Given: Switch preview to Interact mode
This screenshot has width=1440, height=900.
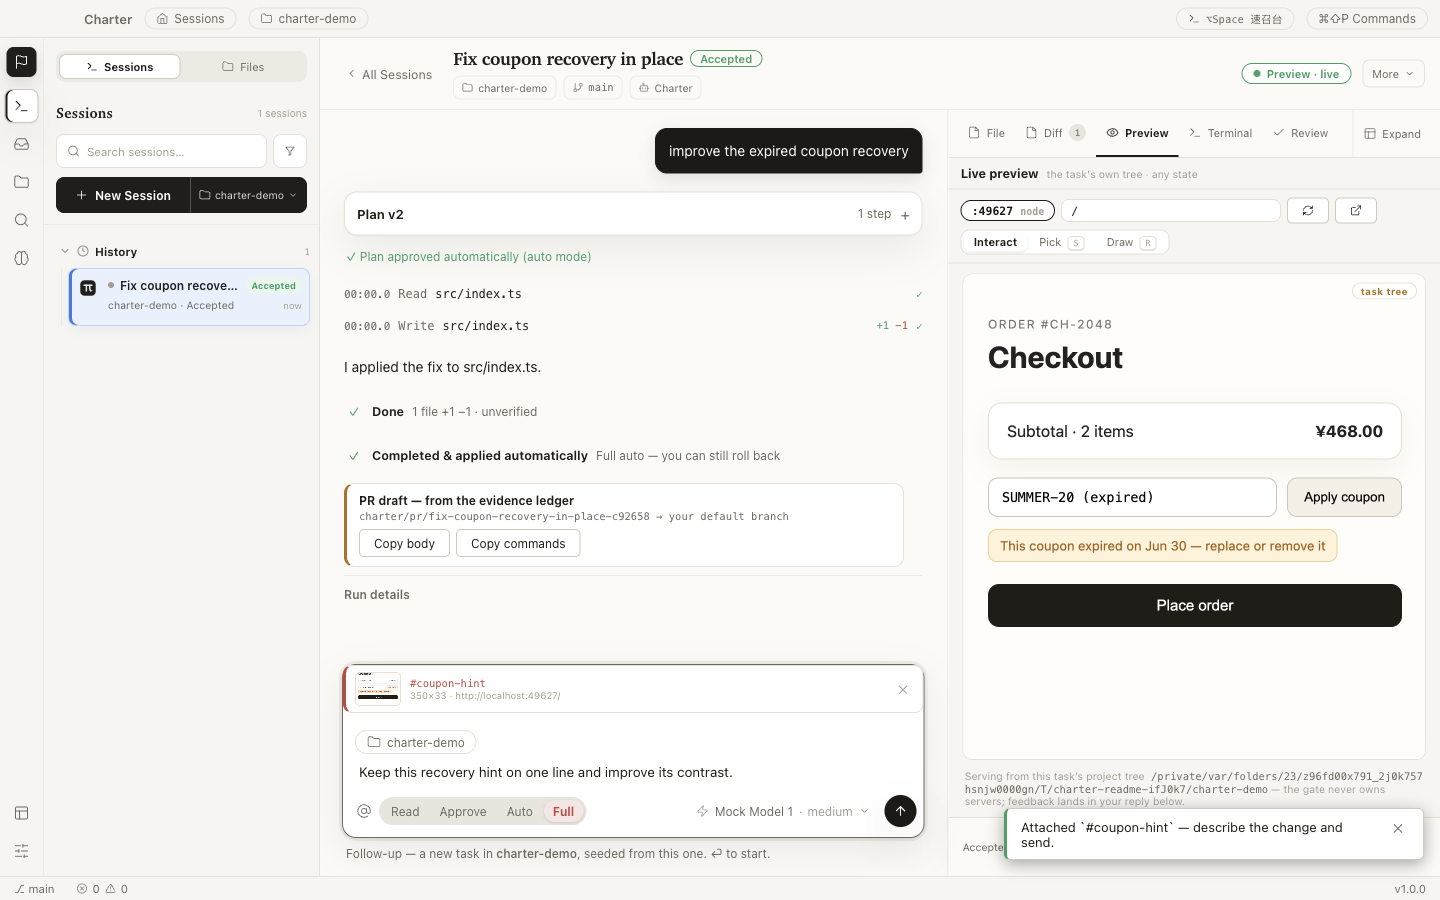Looking at the screenshot, I should (x=995, y=242).
